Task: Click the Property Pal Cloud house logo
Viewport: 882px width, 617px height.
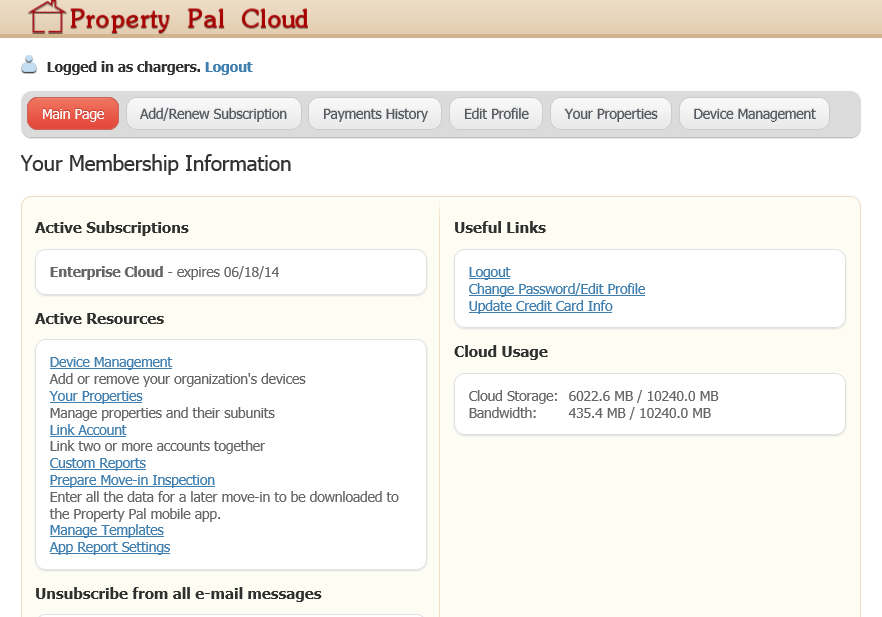Action: point(47,17)
